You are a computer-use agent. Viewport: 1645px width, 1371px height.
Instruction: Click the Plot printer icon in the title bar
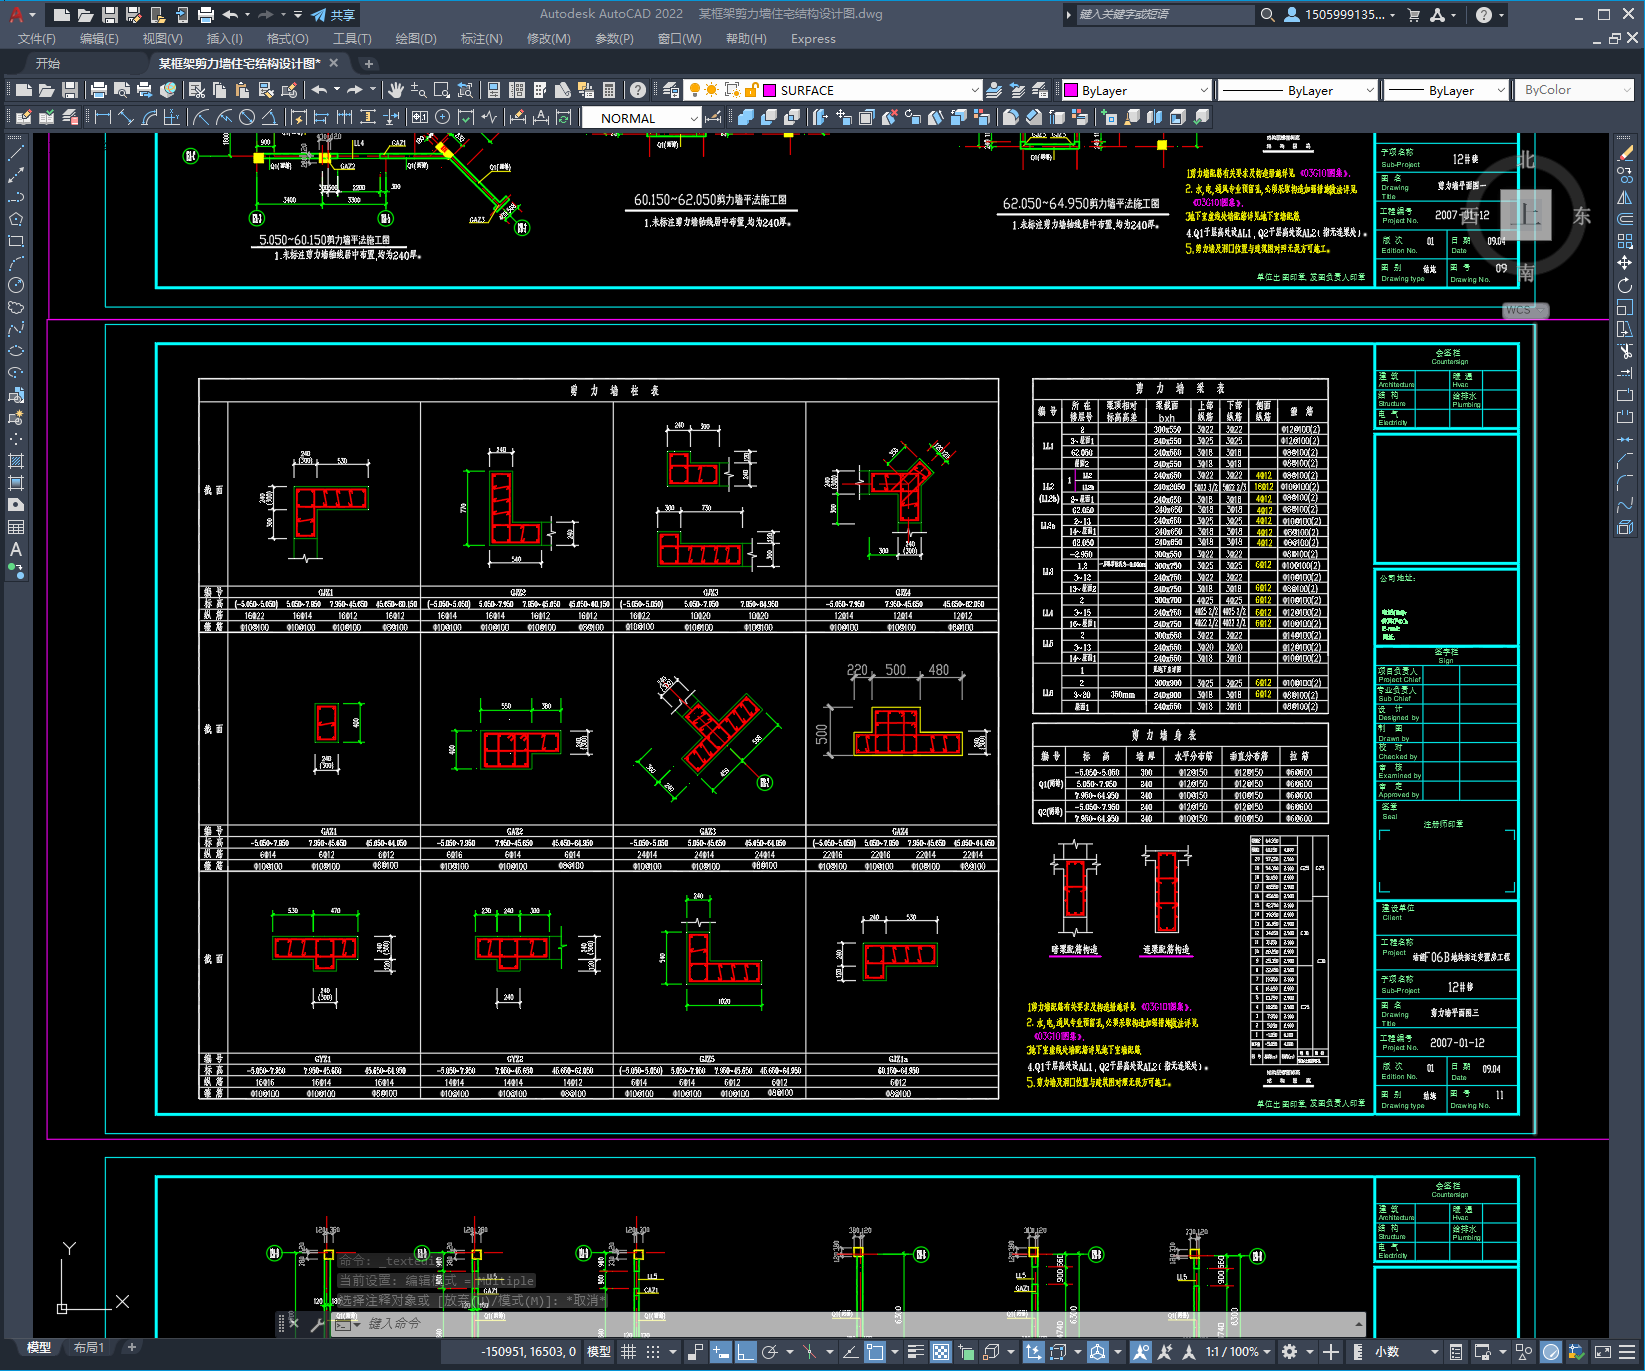pos(206,15)
